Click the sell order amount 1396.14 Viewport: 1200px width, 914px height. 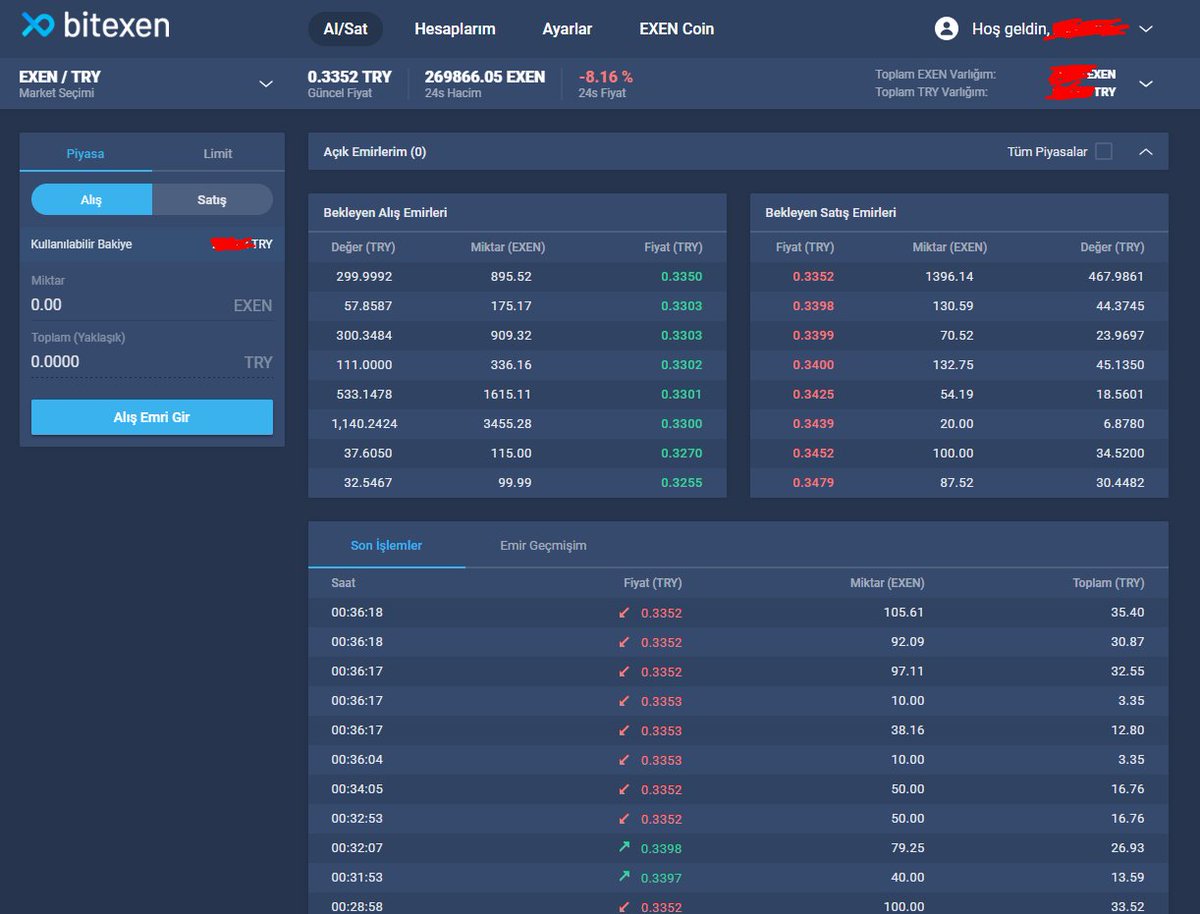coord(949,277)
